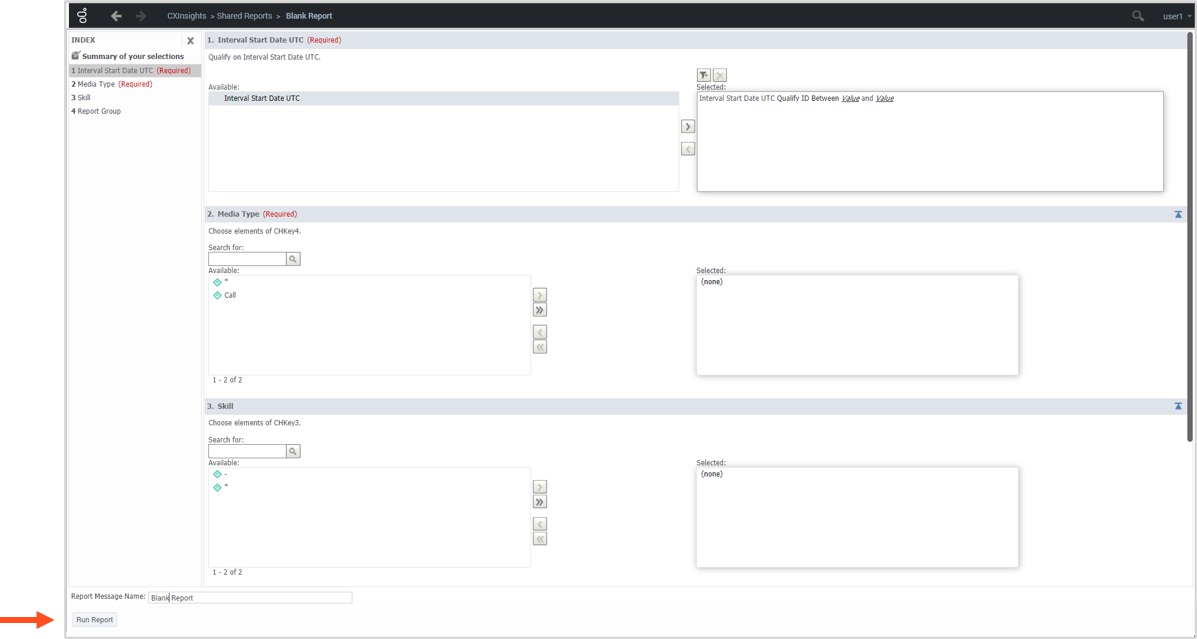Click Media Type search magnifier button
The image size is (1197, 639).
click(x=293, y=259)
